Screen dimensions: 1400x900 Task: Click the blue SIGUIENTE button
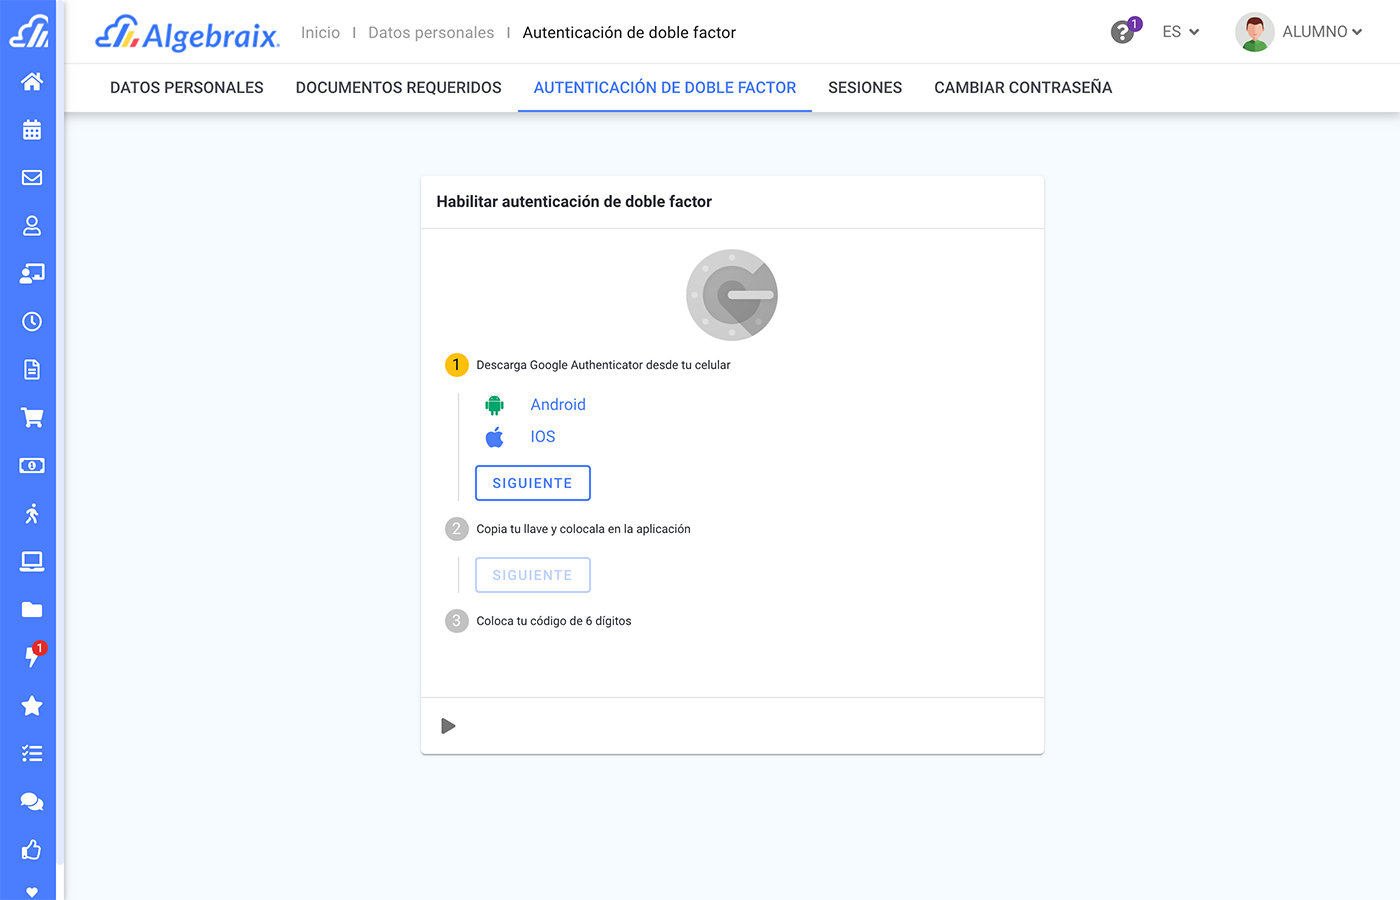coord(532,482)
